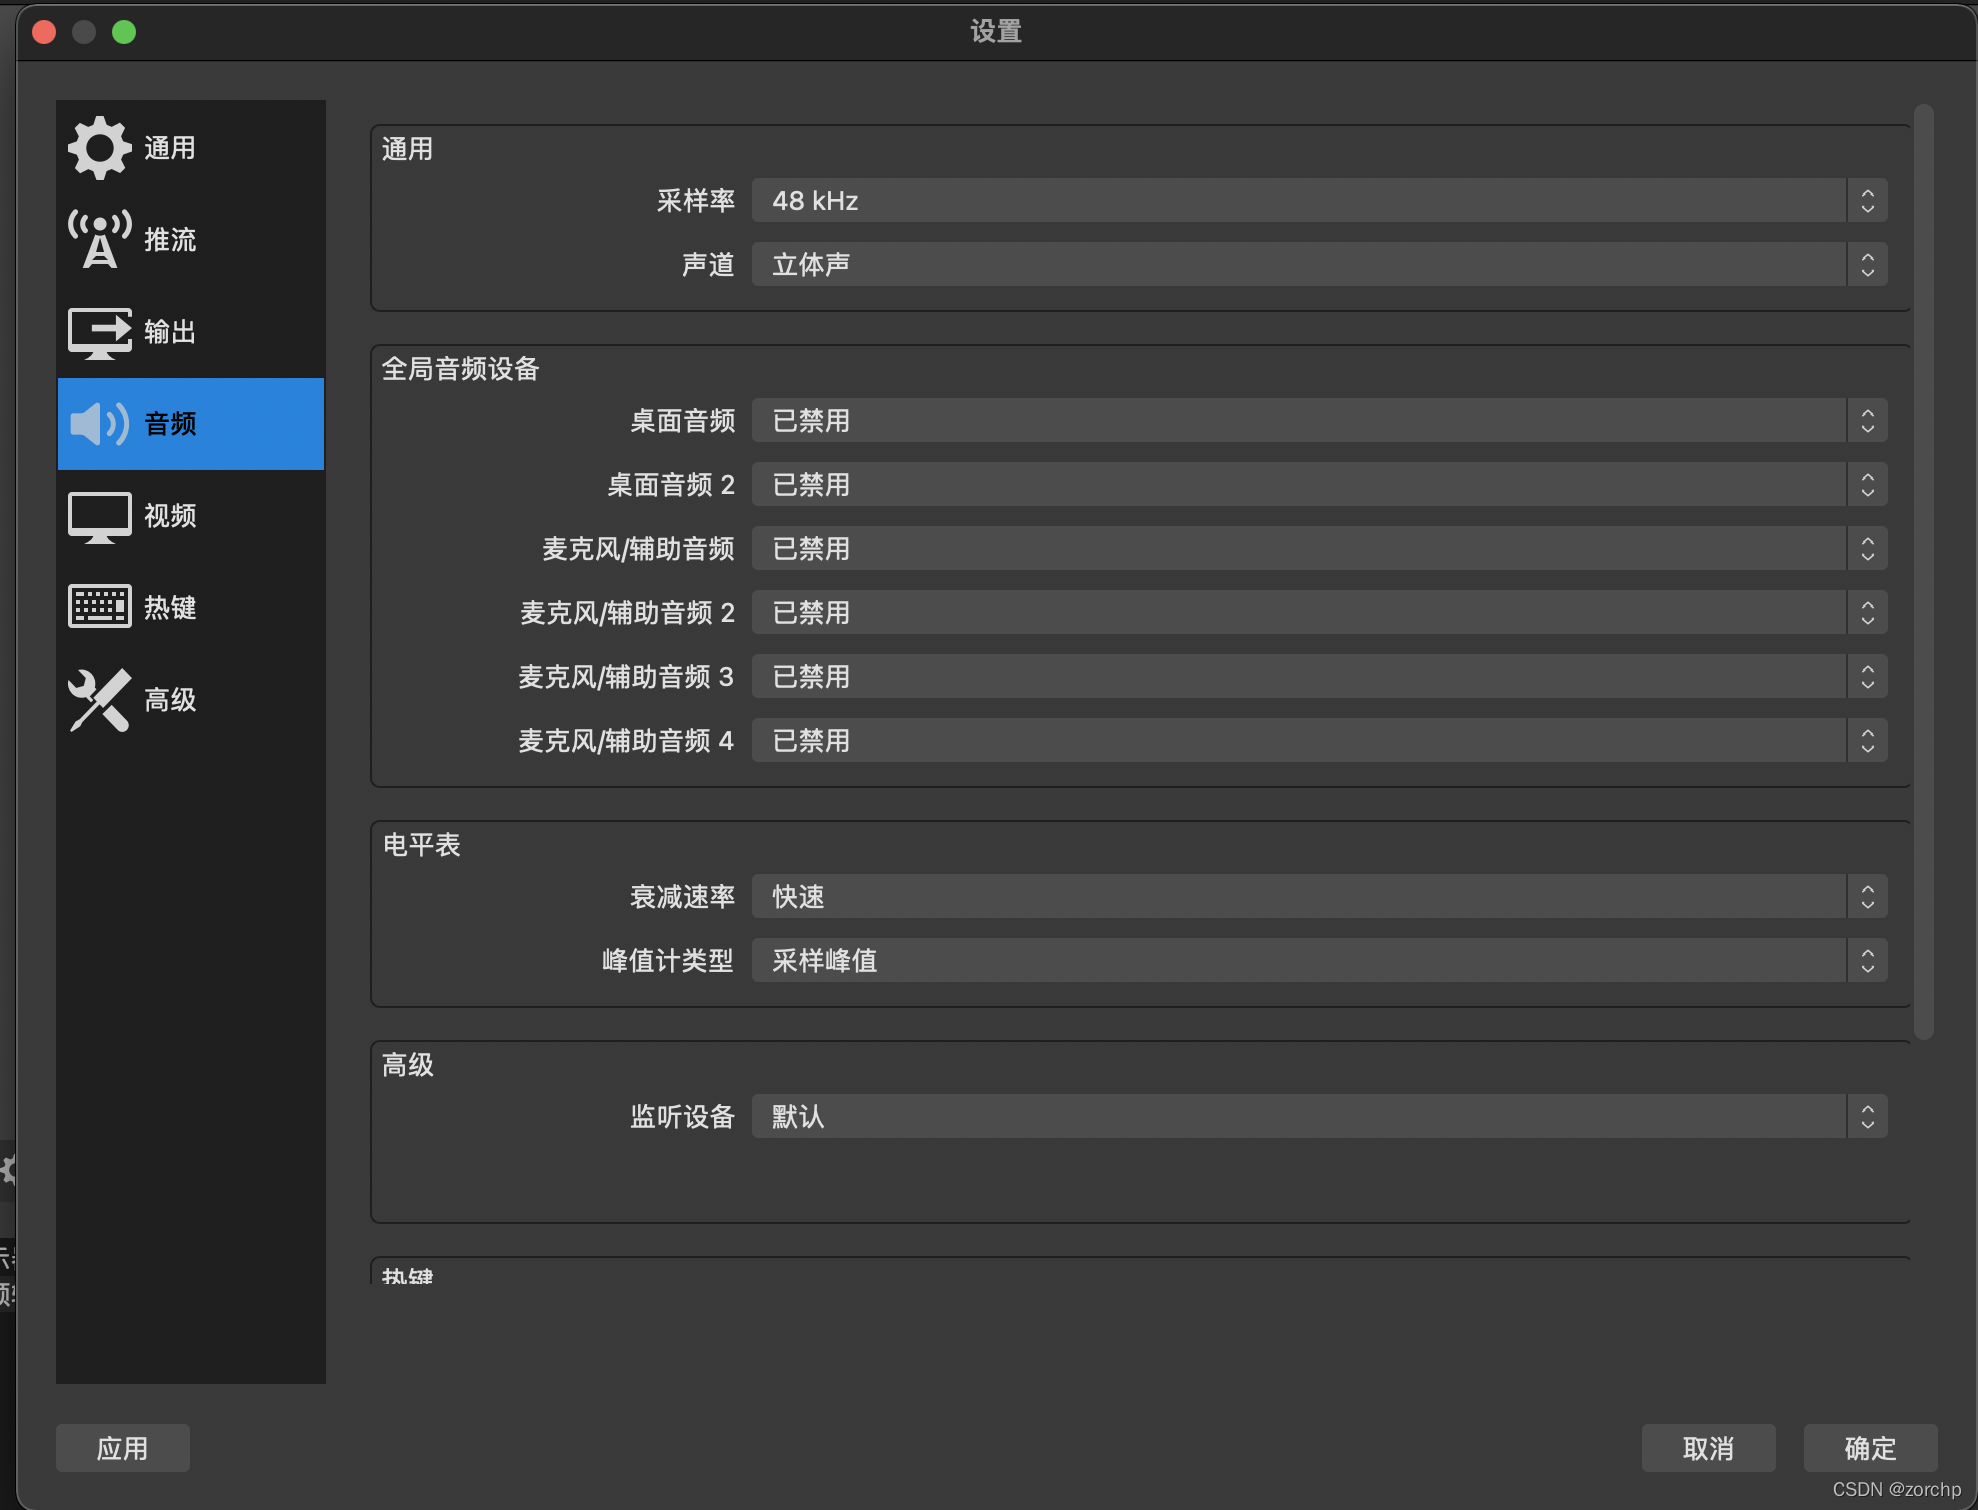Click the gear icon for 通用 settings
Viewport: 1978px width, 1510px height.
click(x=99, y=148)
